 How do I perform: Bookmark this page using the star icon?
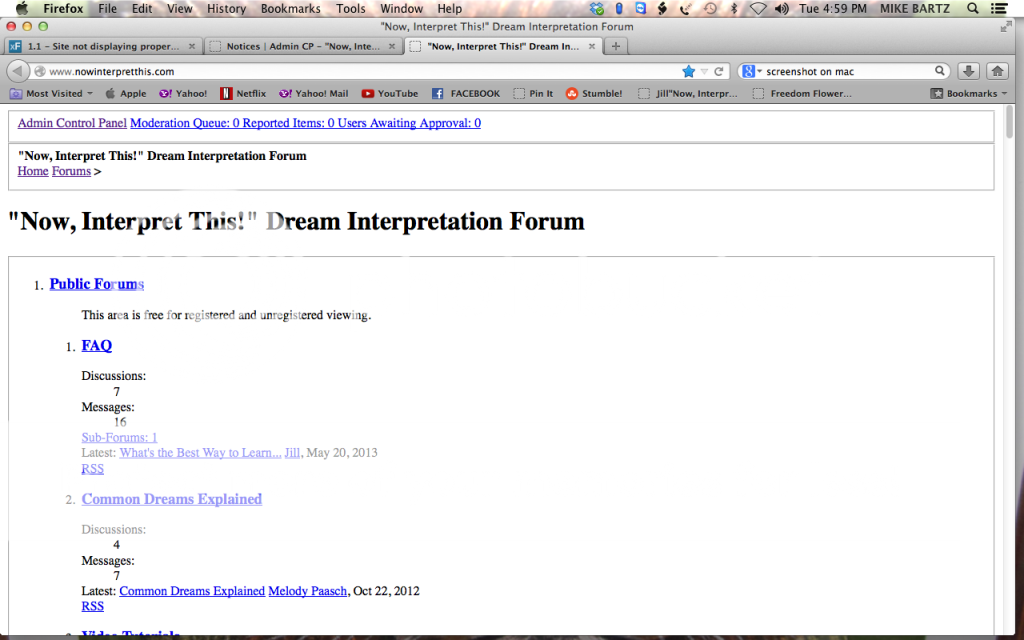click(x=687, y=70)
